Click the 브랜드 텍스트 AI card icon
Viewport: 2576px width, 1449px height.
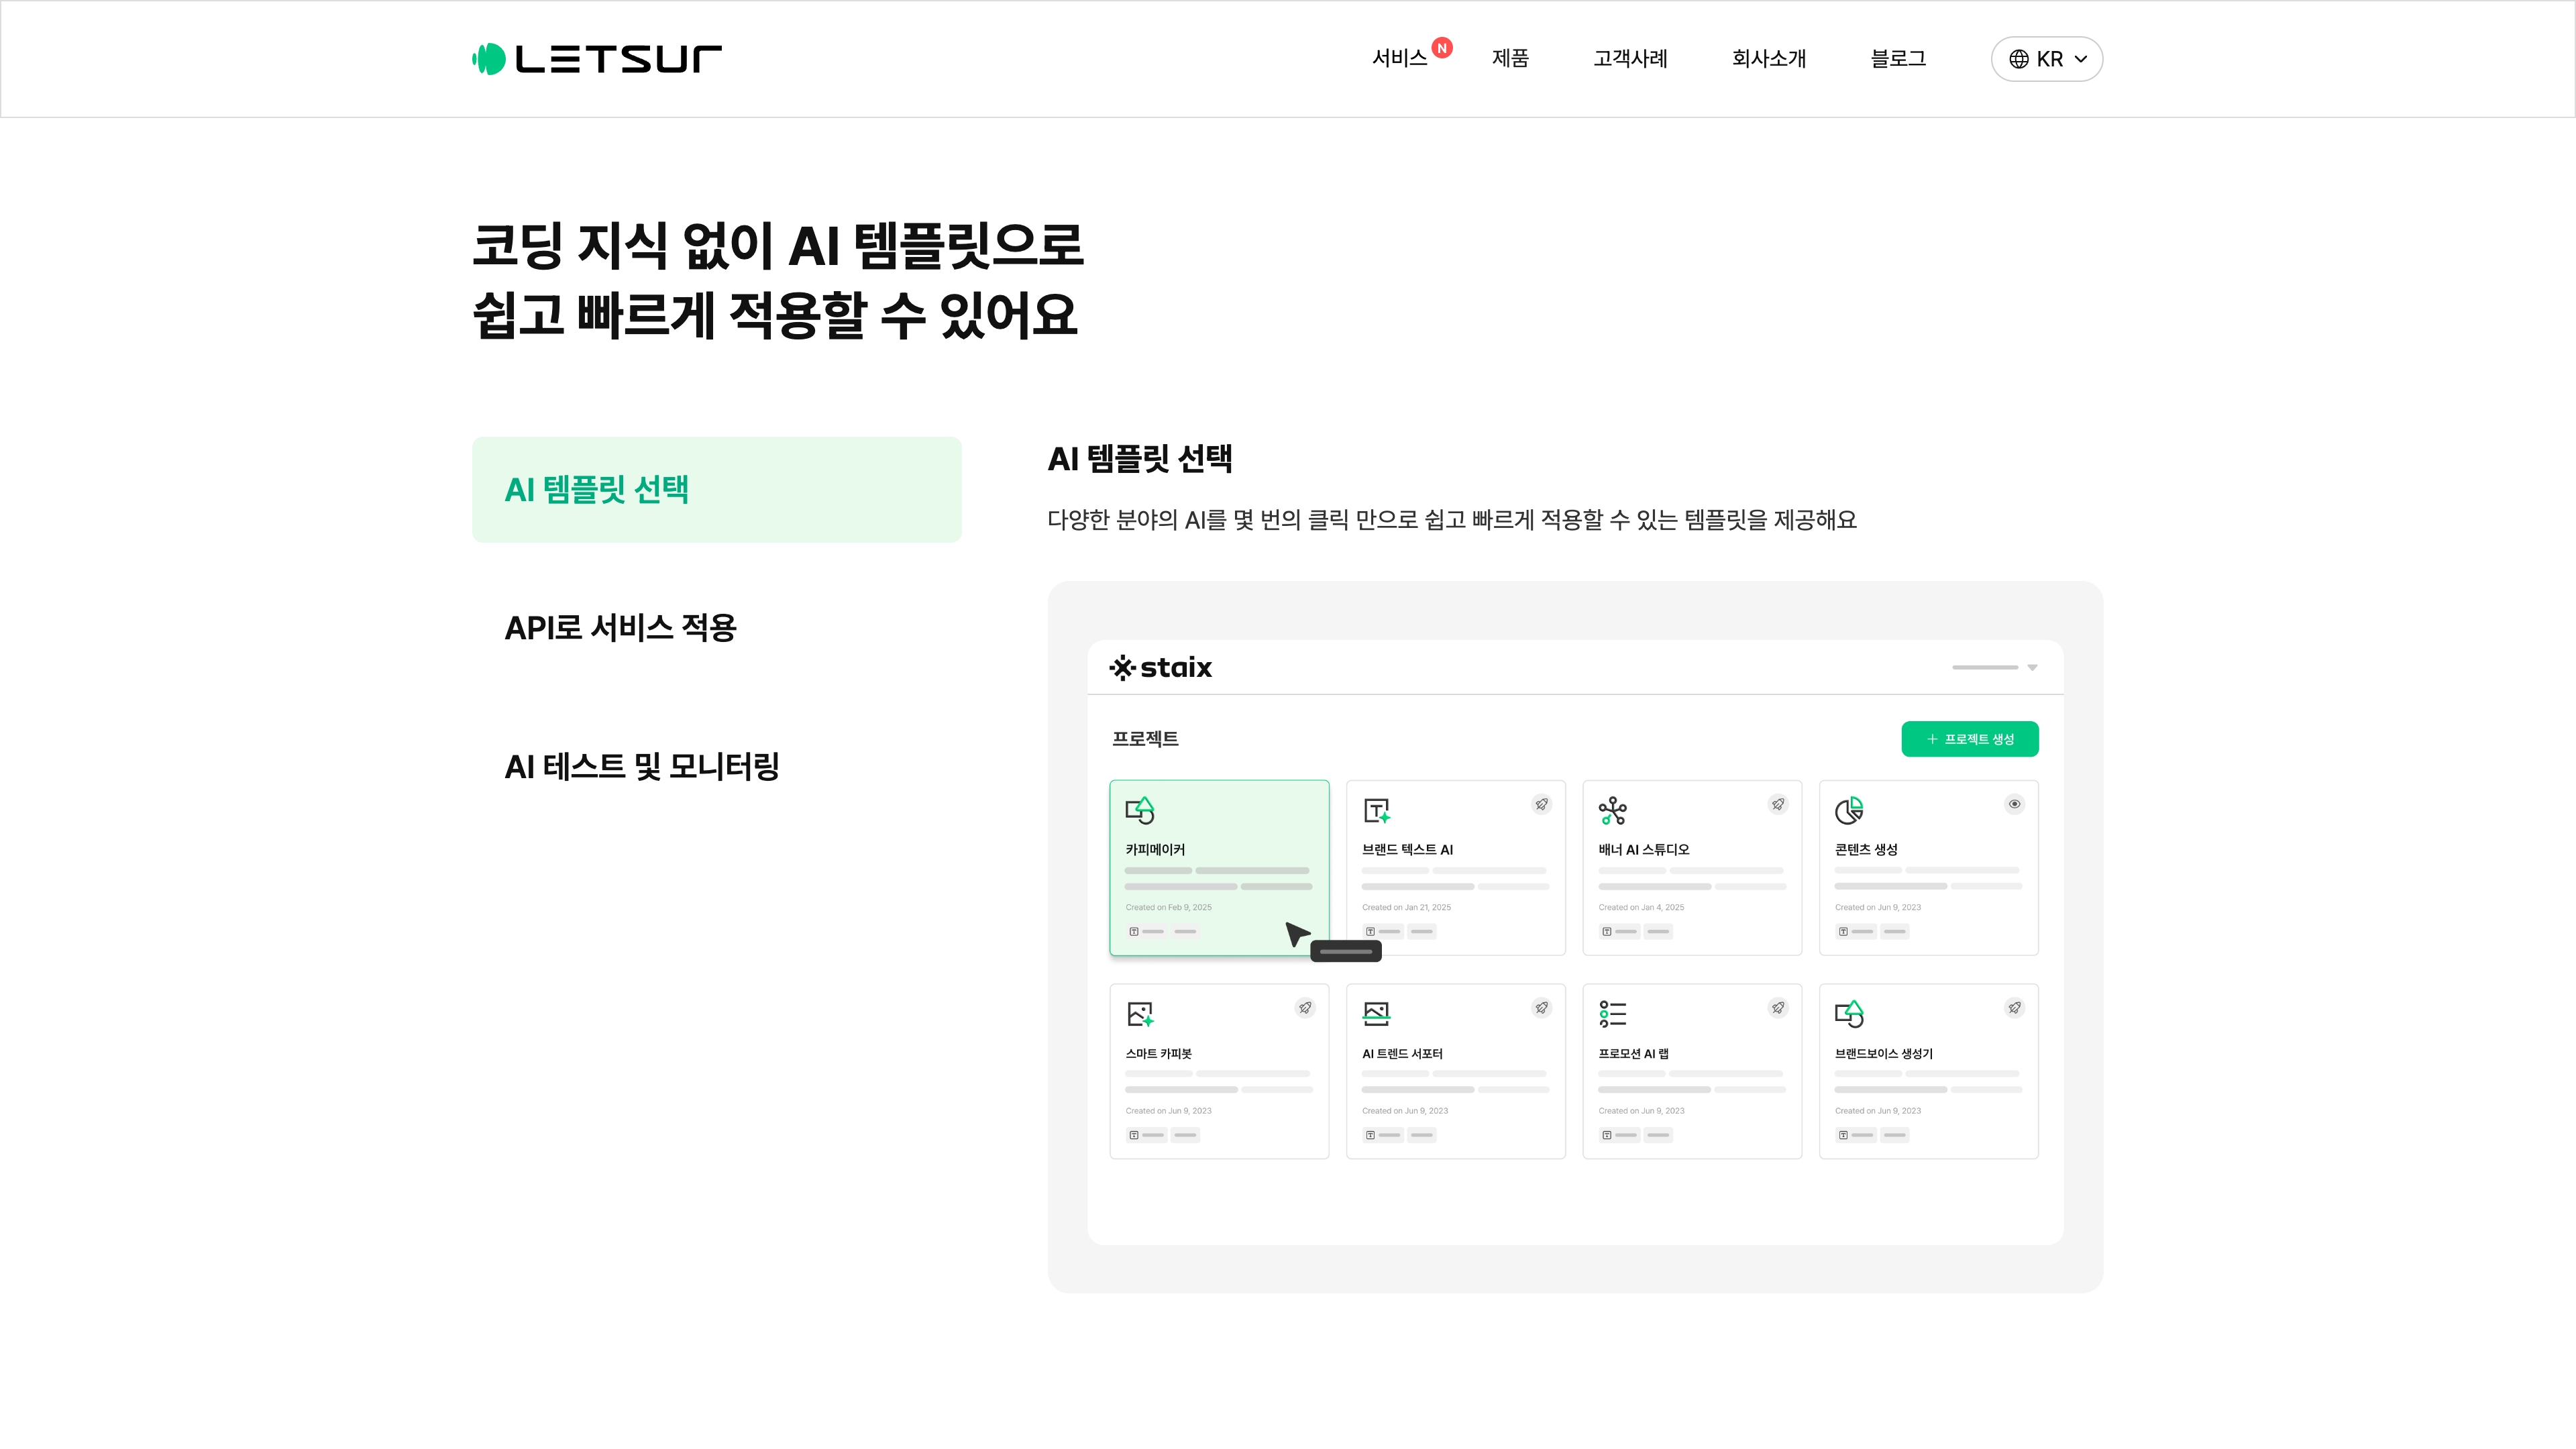pyautogui.click(x=1376, y=810)
